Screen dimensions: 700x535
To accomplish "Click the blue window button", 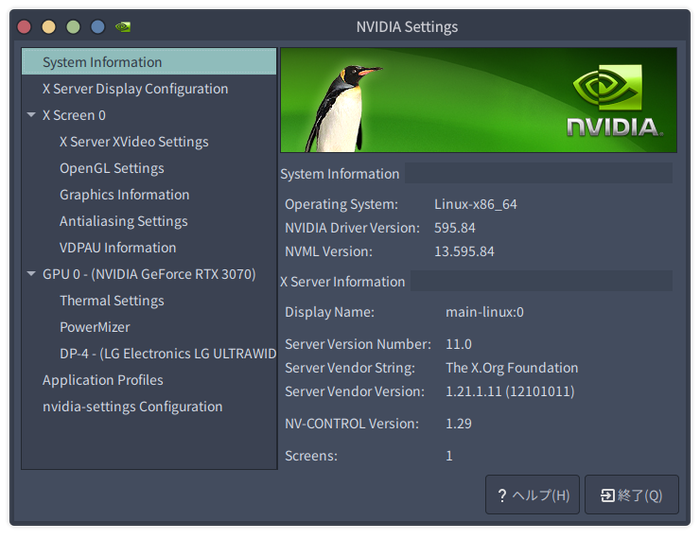I will pos(98,27).
